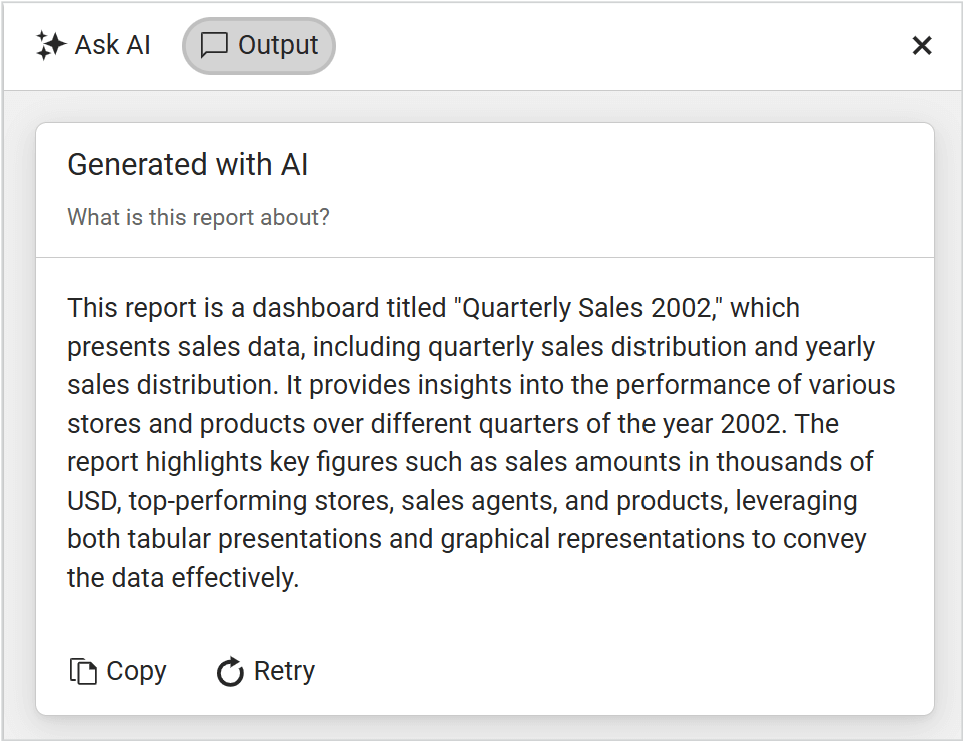Close the Ask AI panel with the X
963x741 pixels.
tap(921, 45)
